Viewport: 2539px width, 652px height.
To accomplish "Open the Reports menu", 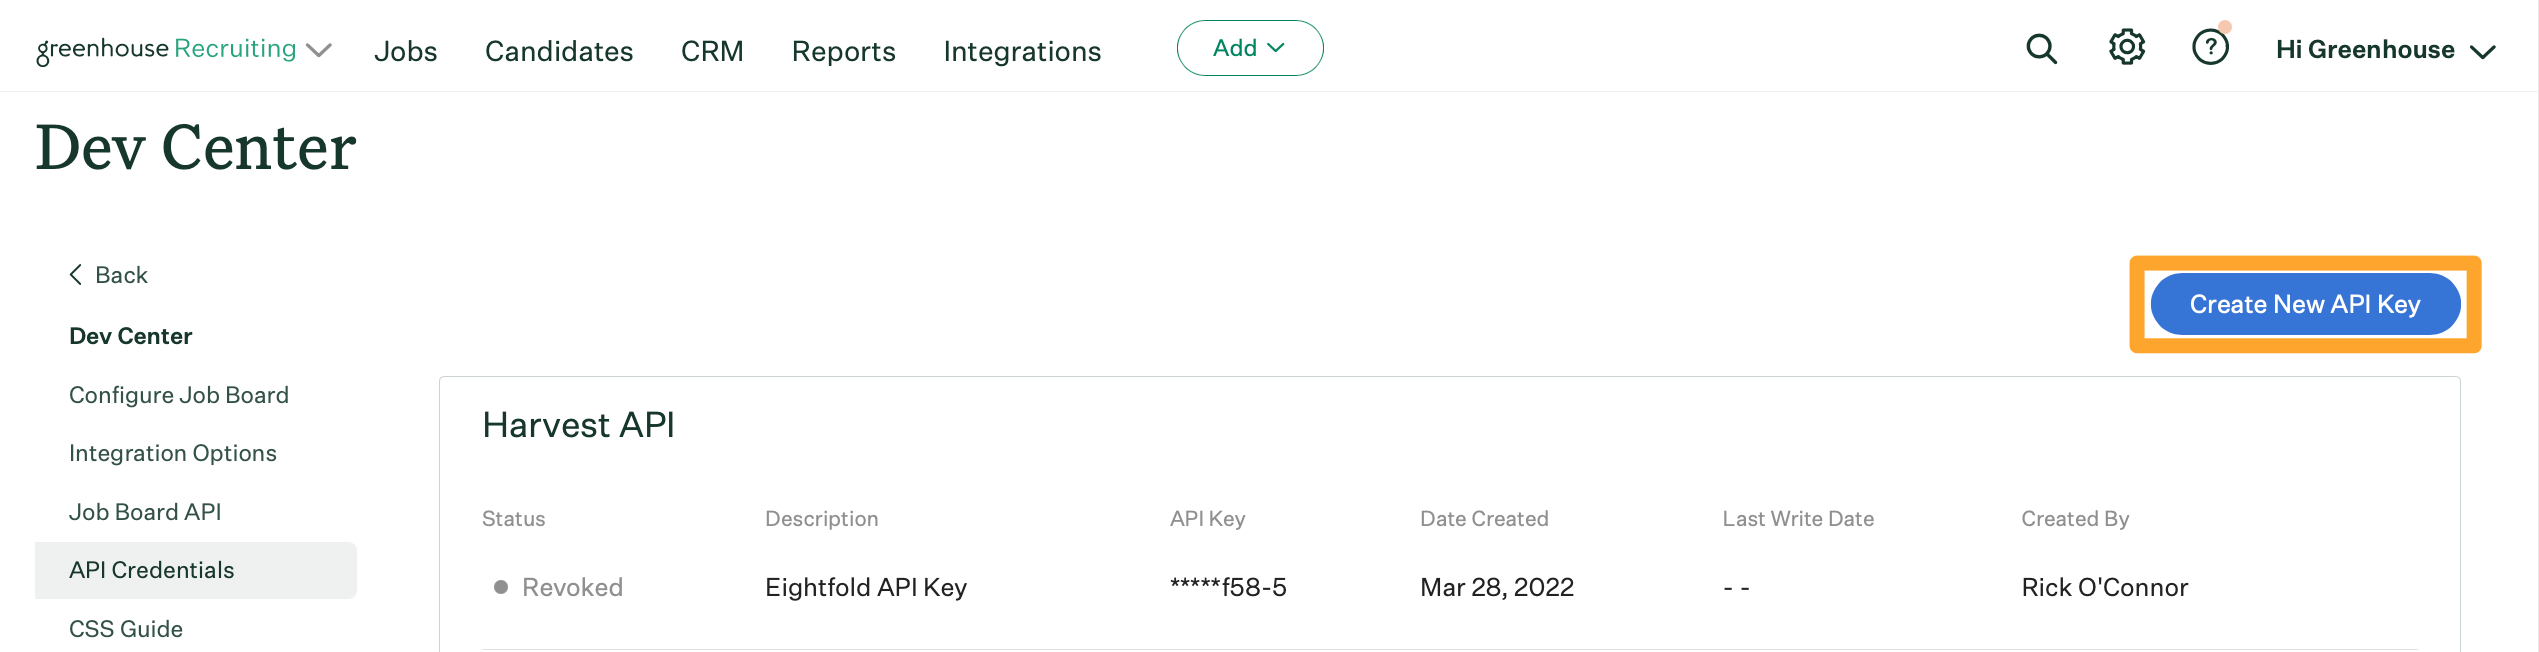I will pos(843,51).
